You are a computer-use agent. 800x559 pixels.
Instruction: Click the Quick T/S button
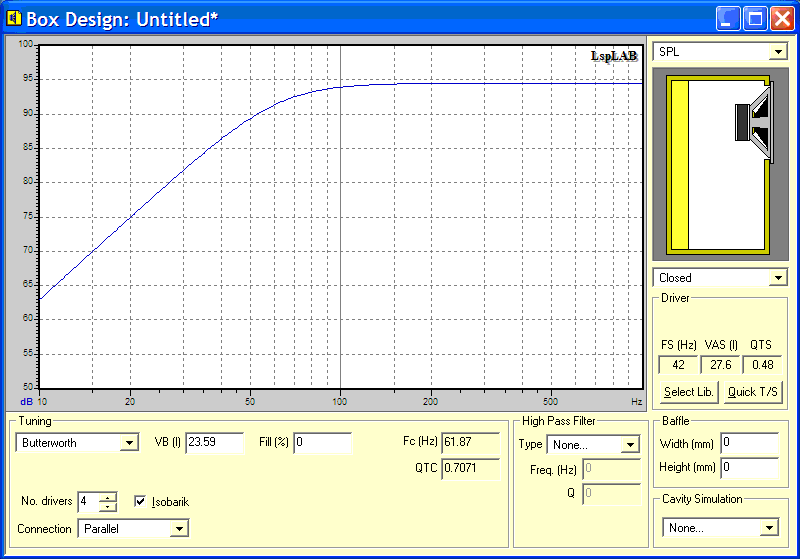click(x=753, y=392)
